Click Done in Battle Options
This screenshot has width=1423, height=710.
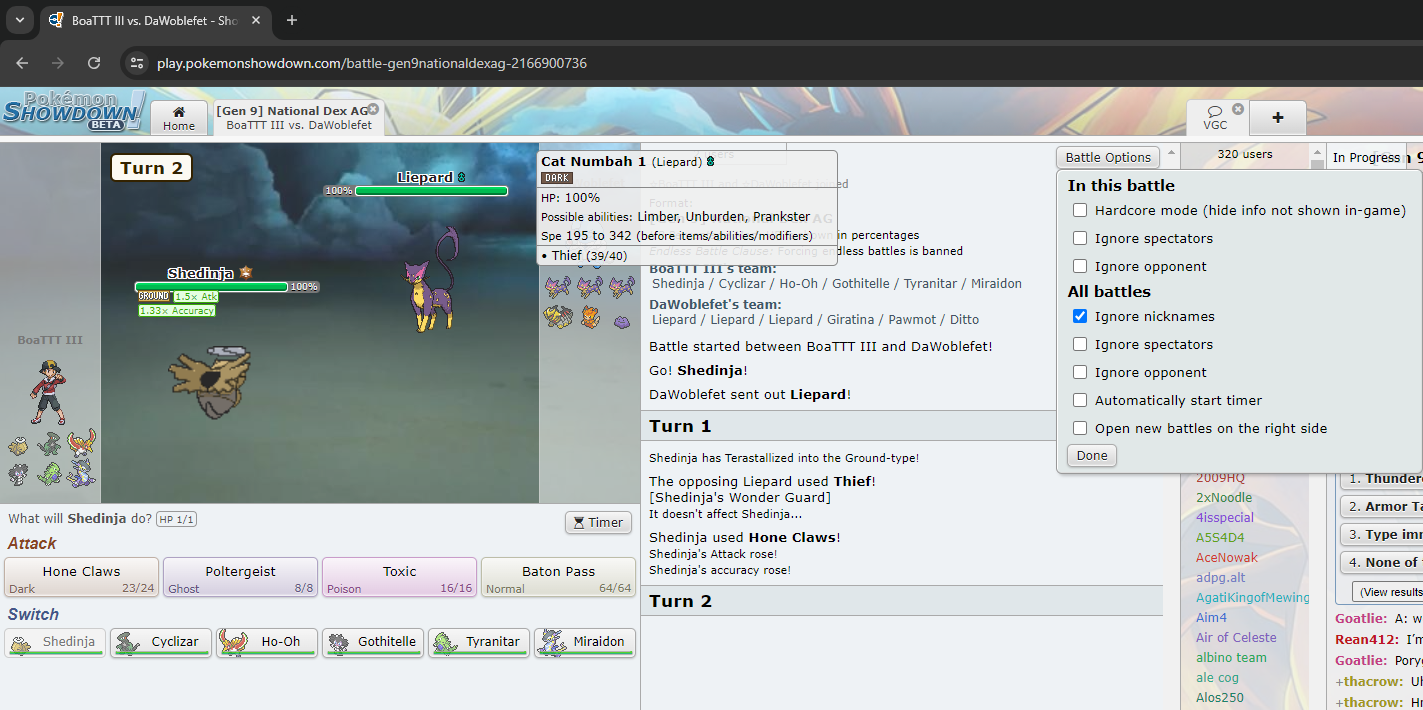[x=1092, y=455]
